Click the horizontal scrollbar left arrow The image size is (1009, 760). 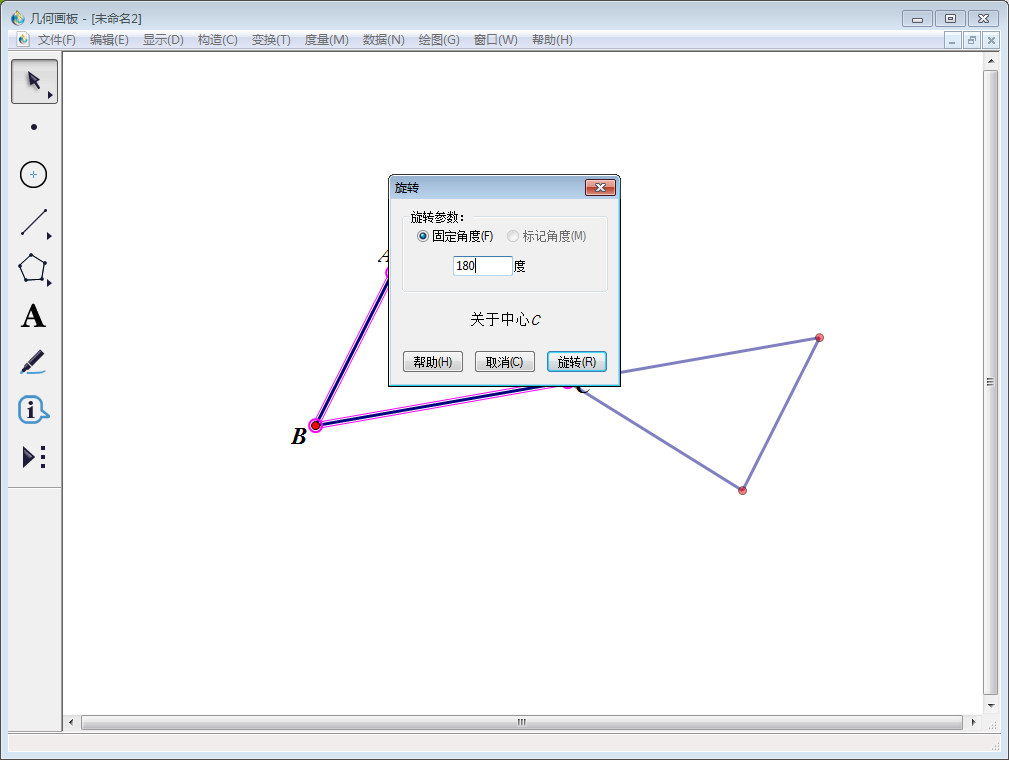point(71,722)
